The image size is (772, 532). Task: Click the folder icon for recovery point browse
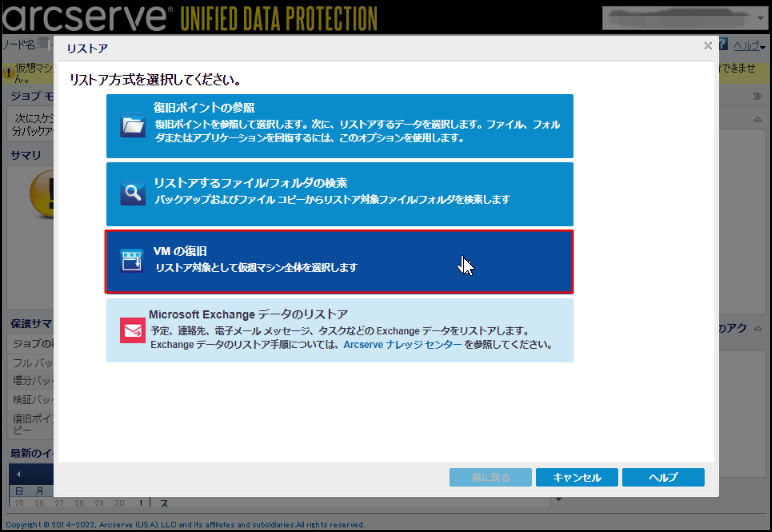coord(133,125)
